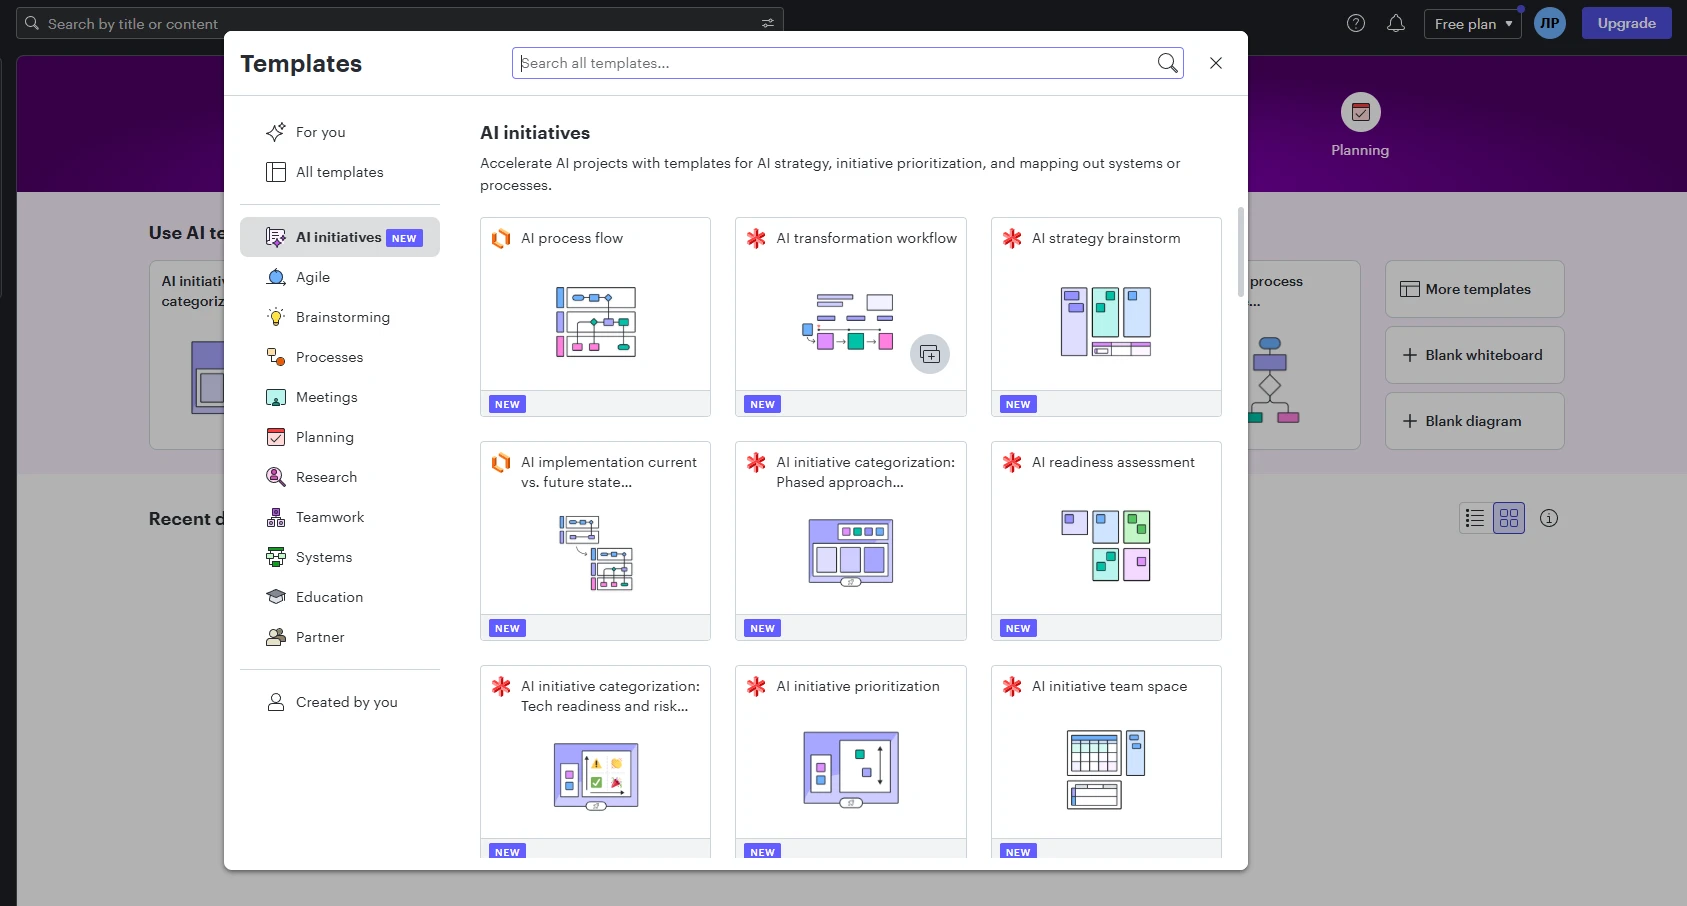Open the JP user avatar

point(1549,23)
